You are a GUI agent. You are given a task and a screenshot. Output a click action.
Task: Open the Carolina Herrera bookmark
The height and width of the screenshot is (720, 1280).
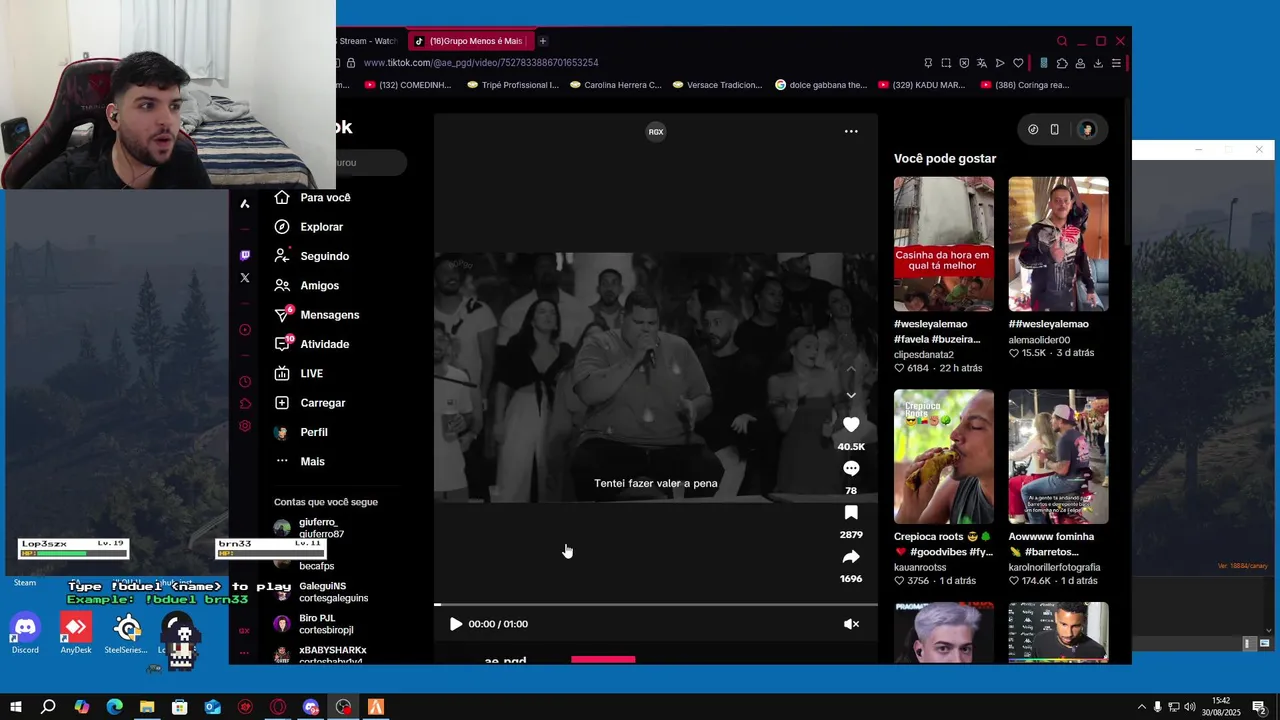[x=616, y=85]
